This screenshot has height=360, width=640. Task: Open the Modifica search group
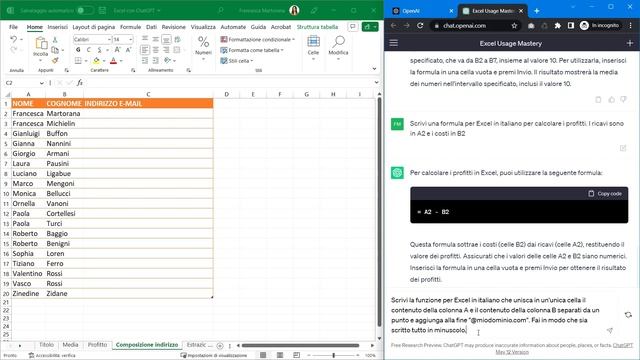pyautogui.click(x=338, y=48)
